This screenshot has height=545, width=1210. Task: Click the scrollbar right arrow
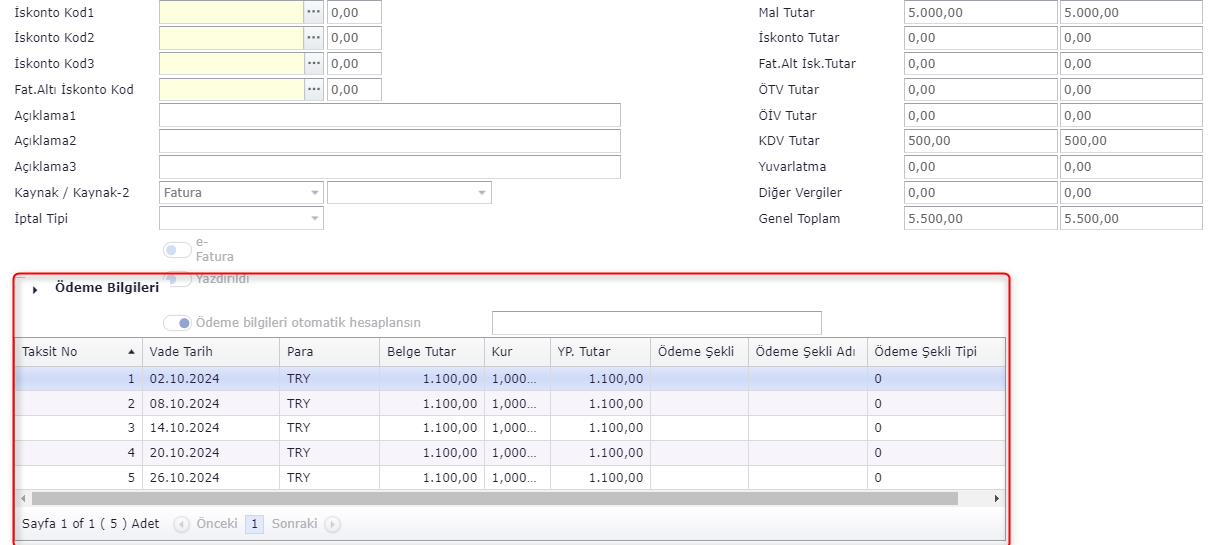click(x=996, y=498)
